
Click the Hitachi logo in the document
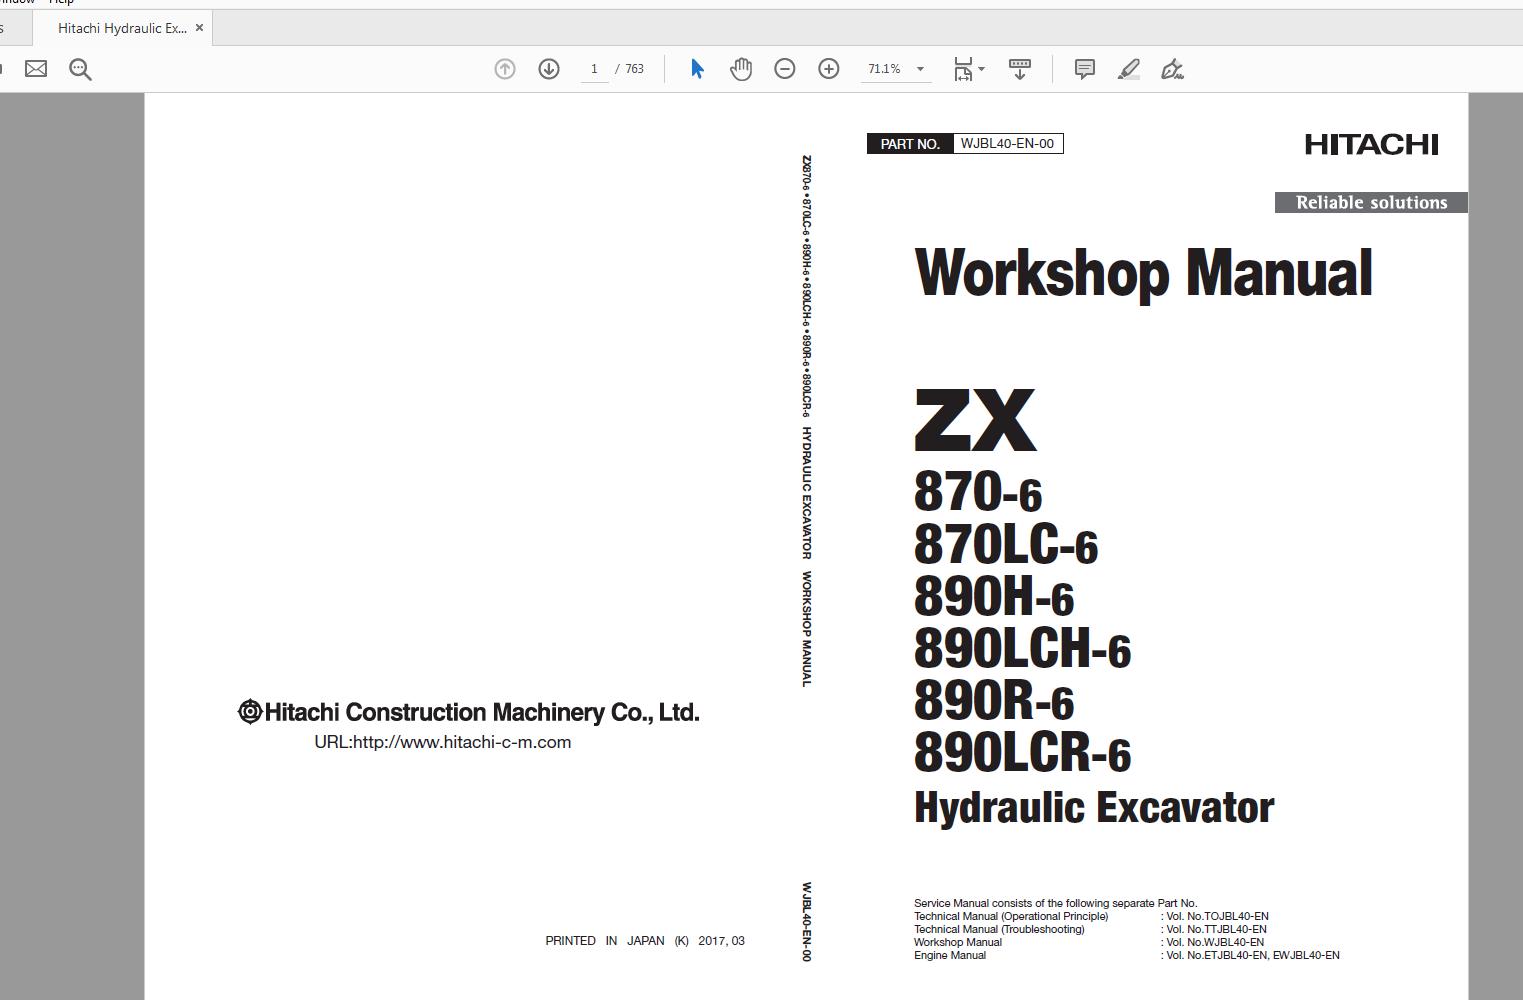1371,144
